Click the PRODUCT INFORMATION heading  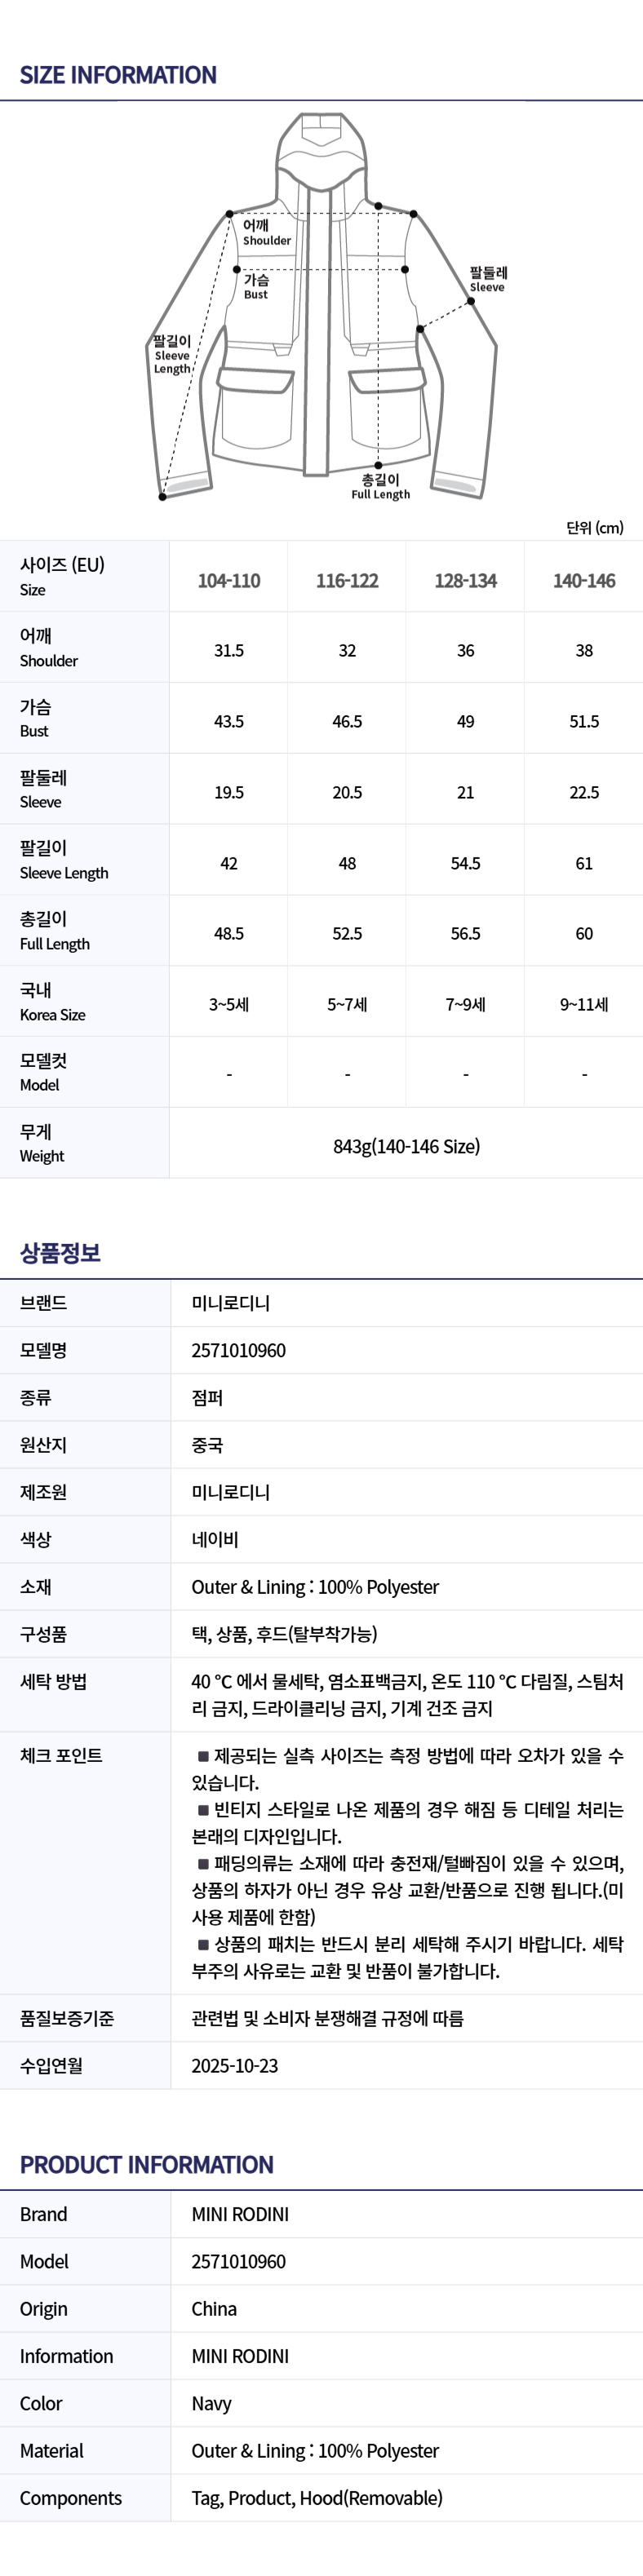146,2166
